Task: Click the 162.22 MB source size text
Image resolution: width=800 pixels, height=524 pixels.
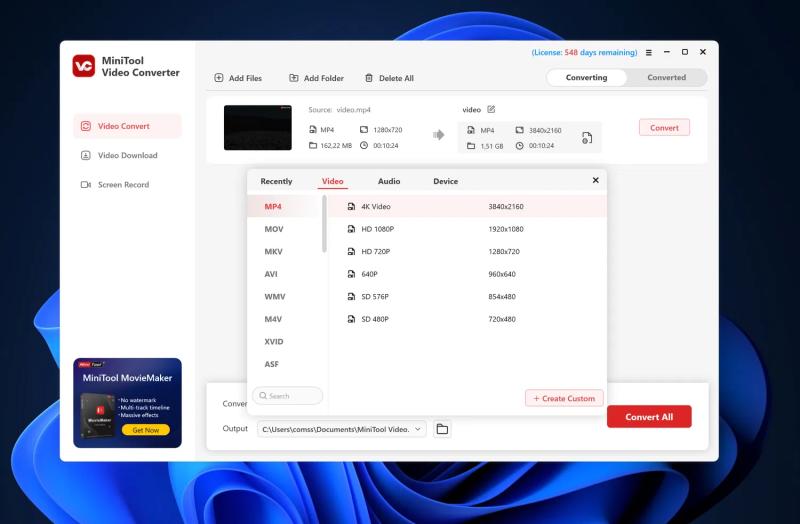Action: click(x=336, y=145)
